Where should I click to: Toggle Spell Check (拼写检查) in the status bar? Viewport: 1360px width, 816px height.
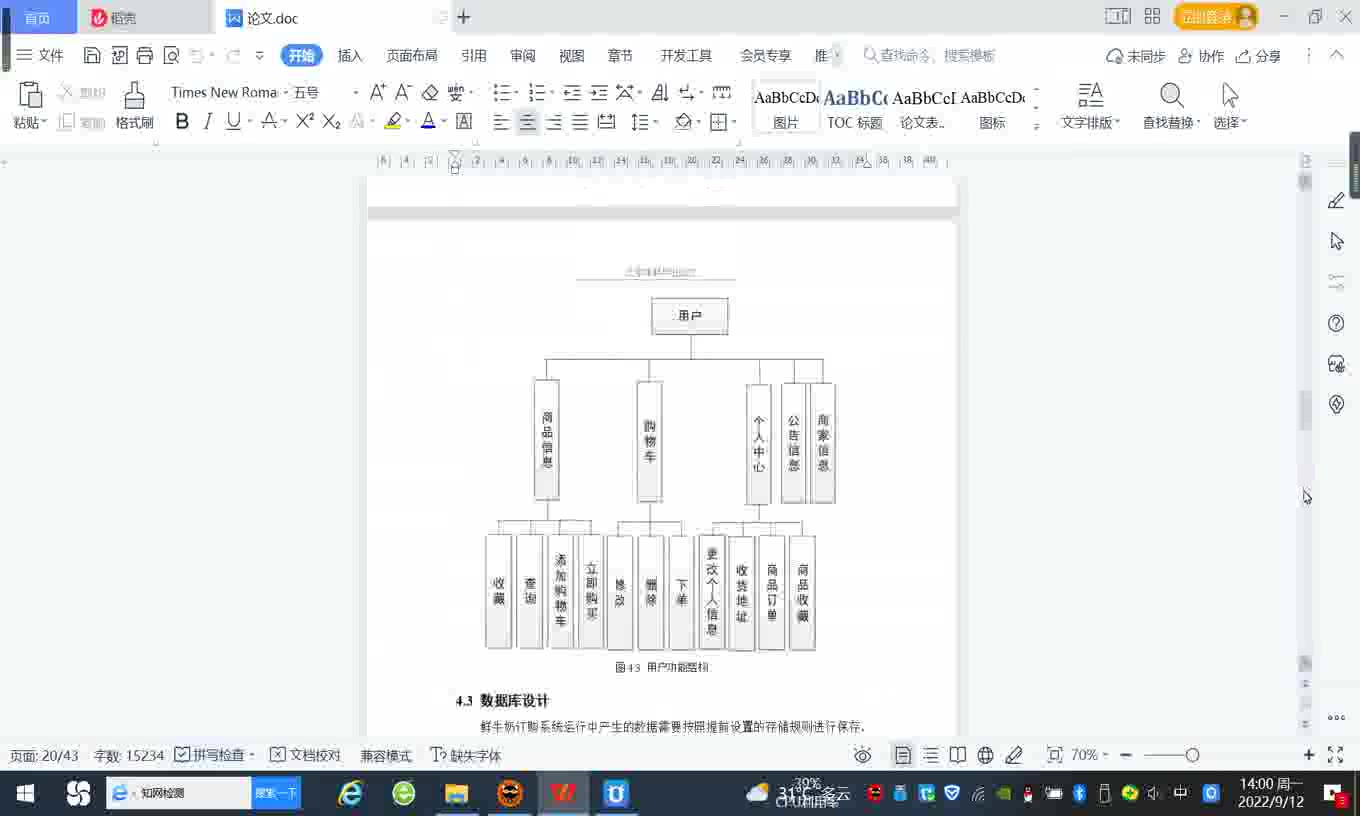pos(210,755)
